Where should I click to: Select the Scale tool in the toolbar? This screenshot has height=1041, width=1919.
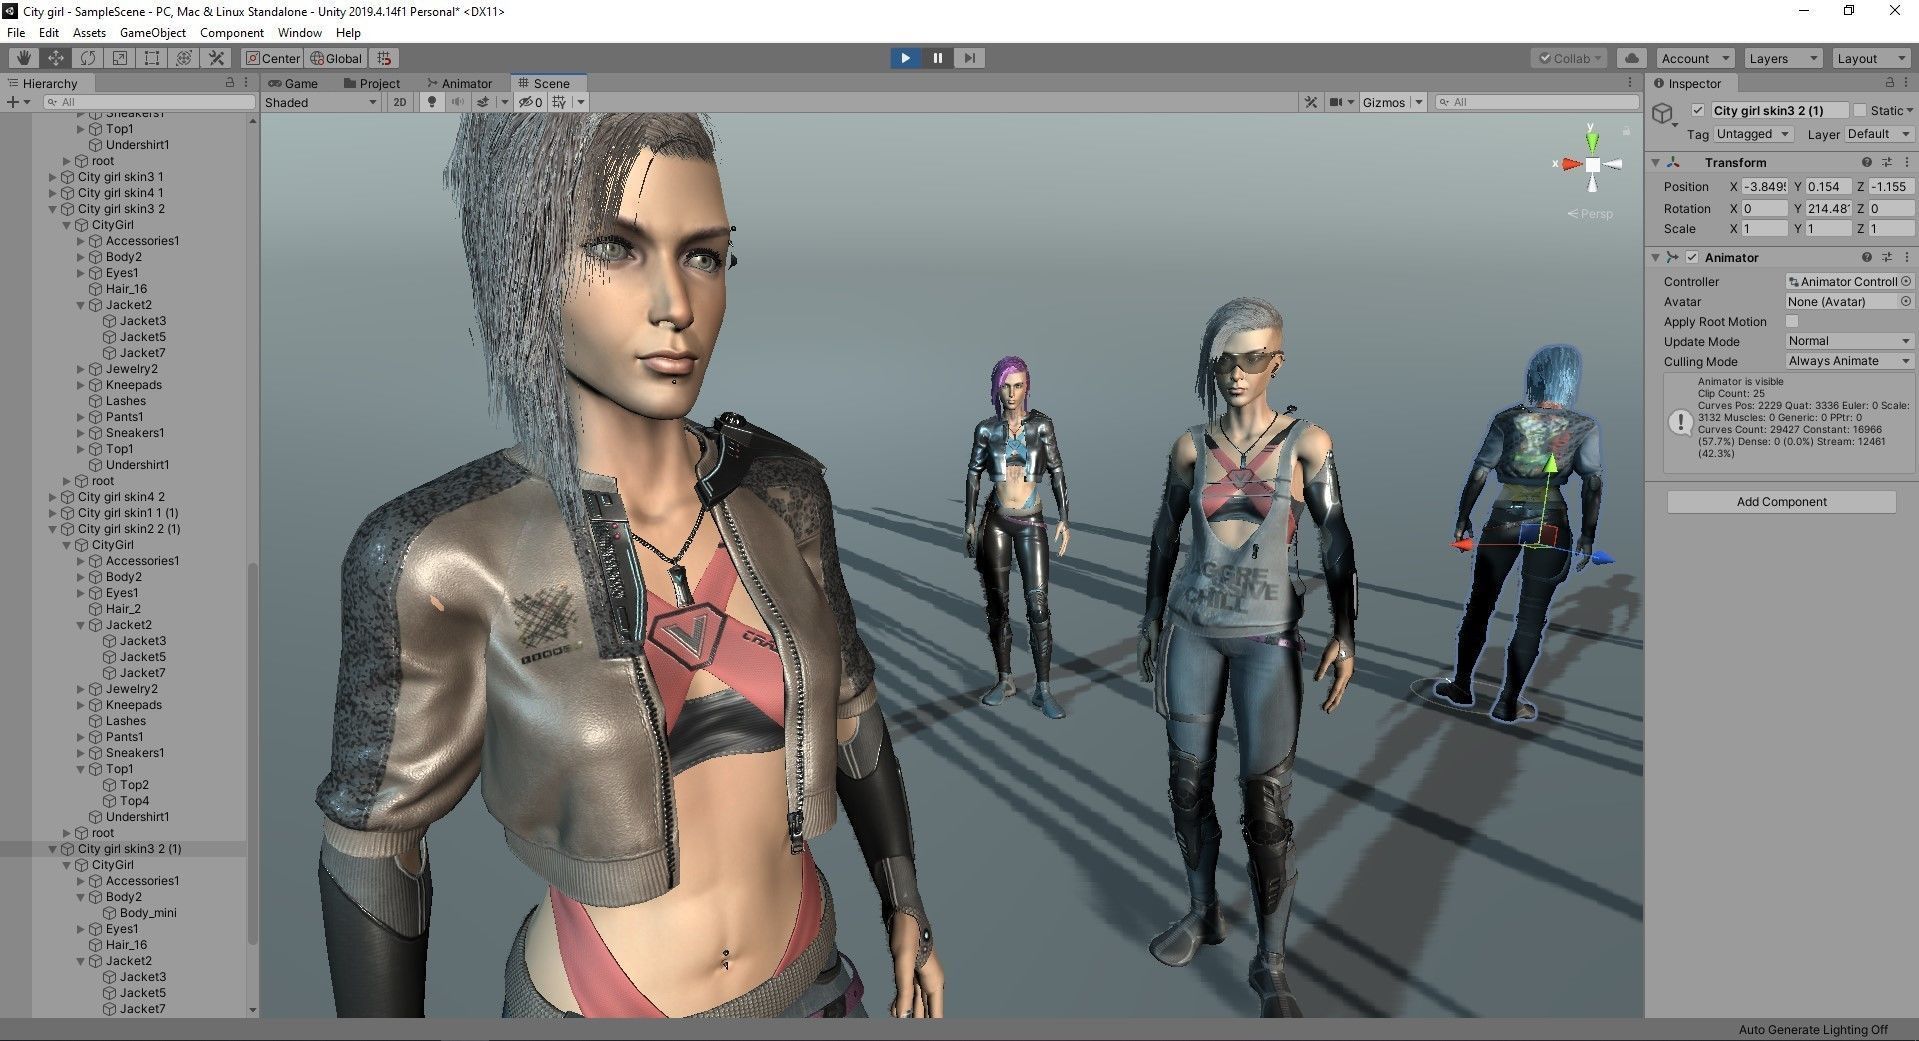point(120,58)
